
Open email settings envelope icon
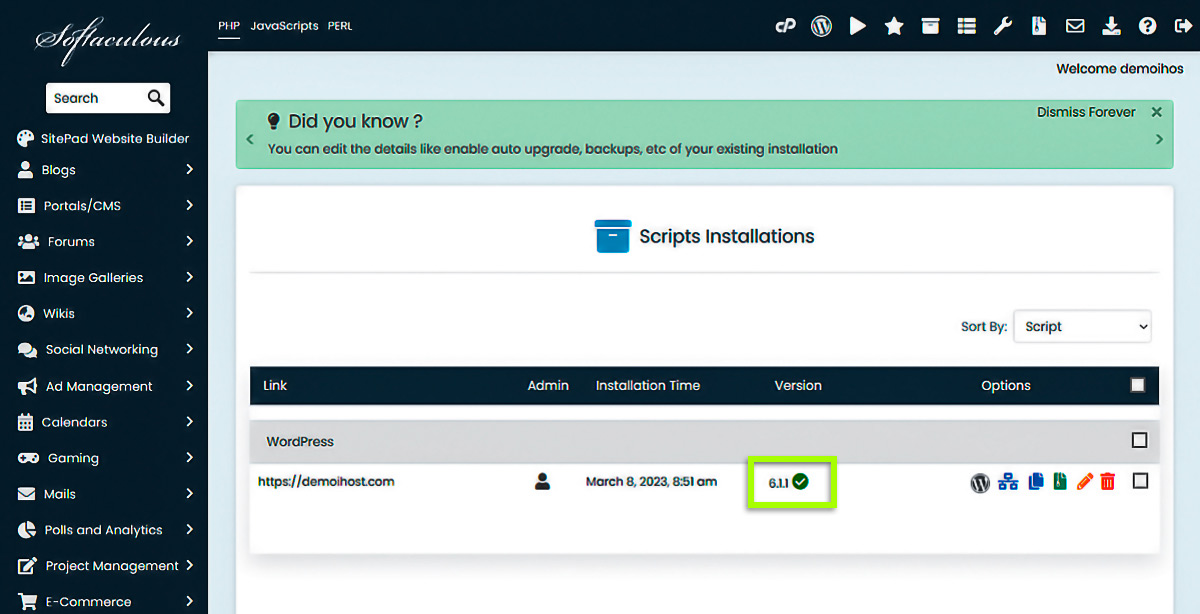(x=1075, y=26)
